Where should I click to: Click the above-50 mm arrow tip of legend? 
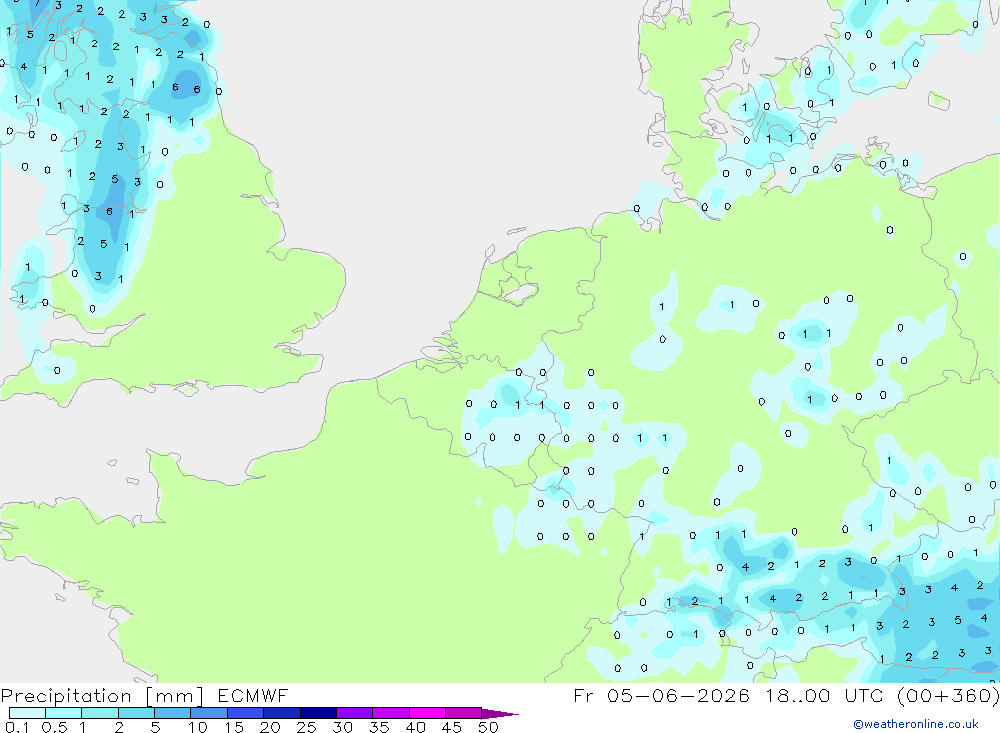[500, 714]
